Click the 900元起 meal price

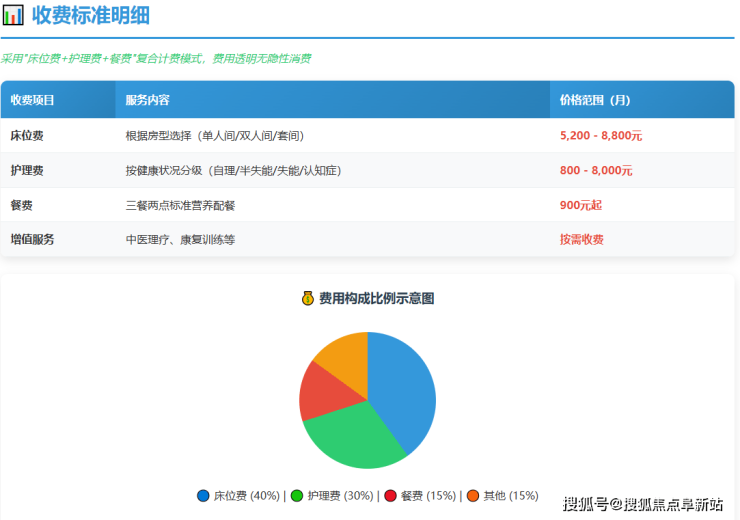coord(581,205)
